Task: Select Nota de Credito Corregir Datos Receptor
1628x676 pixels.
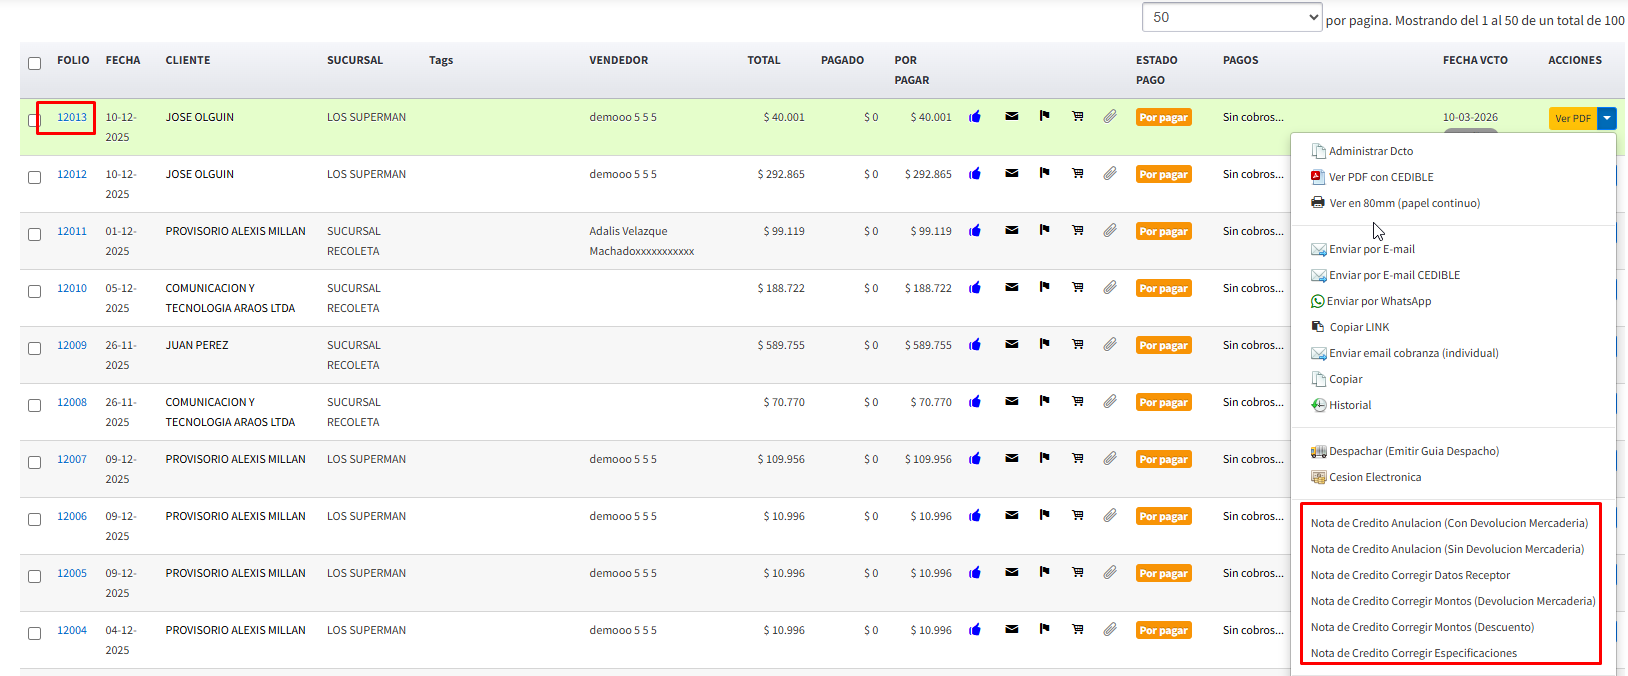Action: (x=1410, y=575)
